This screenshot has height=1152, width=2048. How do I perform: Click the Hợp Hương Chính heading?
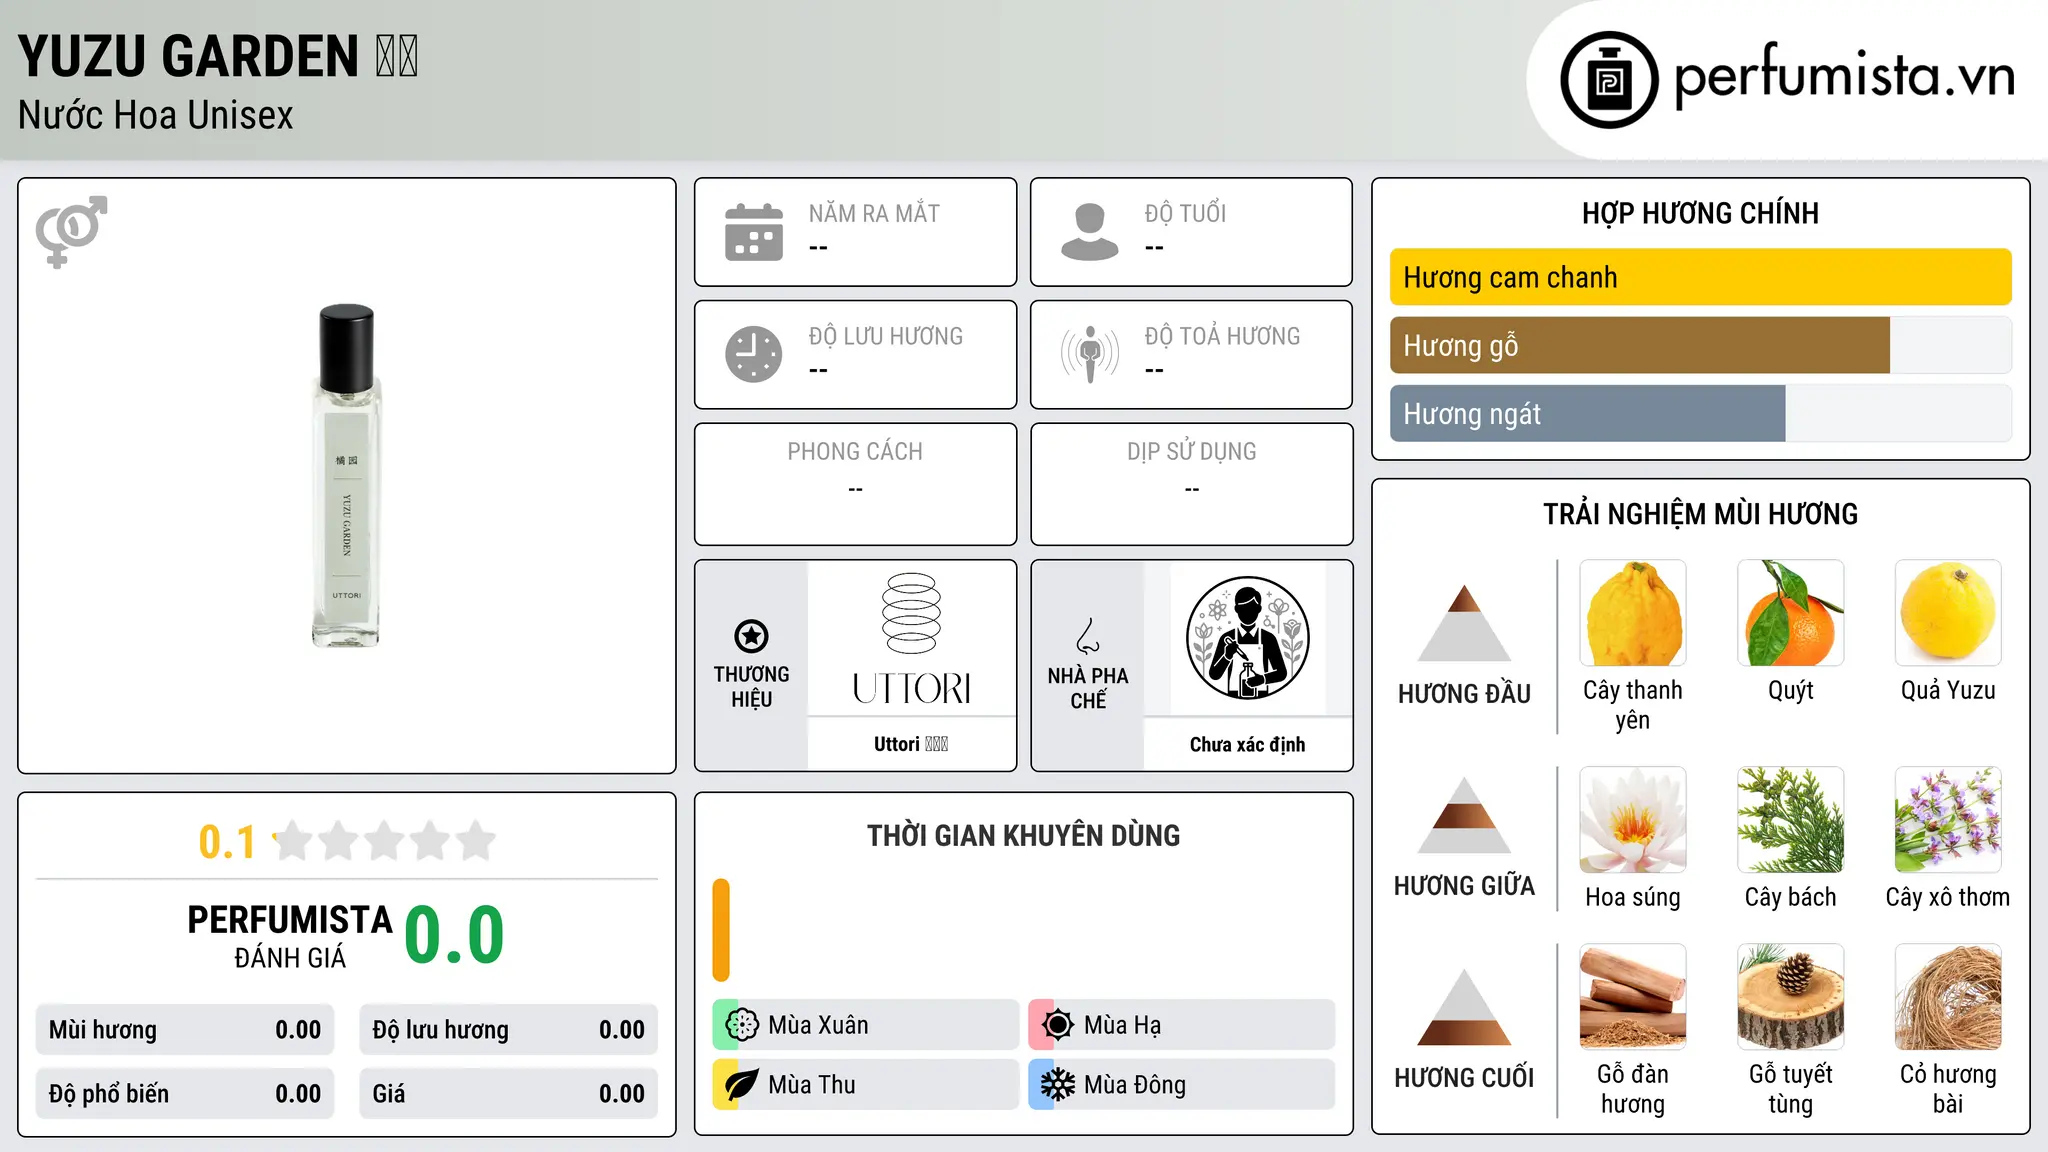click(x=1700, y=213)
